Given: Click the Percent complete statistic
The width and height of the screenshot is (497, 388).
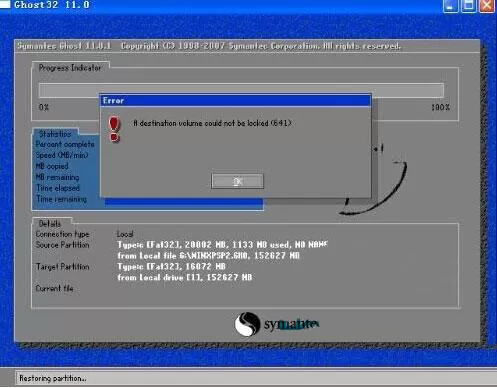Looking at the screenshot, I should [x=65, y=144].
